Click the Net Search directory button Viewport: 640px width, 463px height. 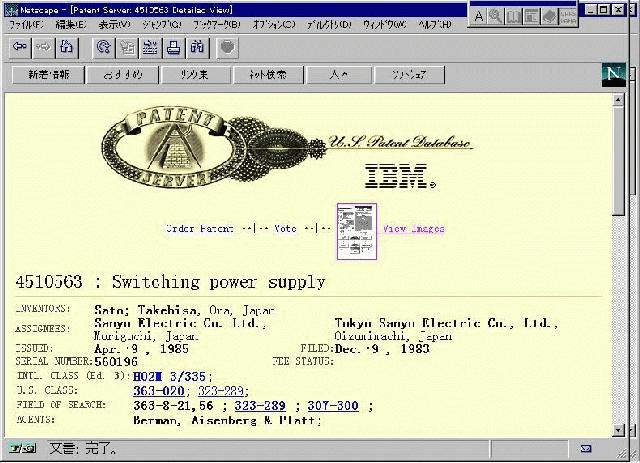[x=260, y=74]
